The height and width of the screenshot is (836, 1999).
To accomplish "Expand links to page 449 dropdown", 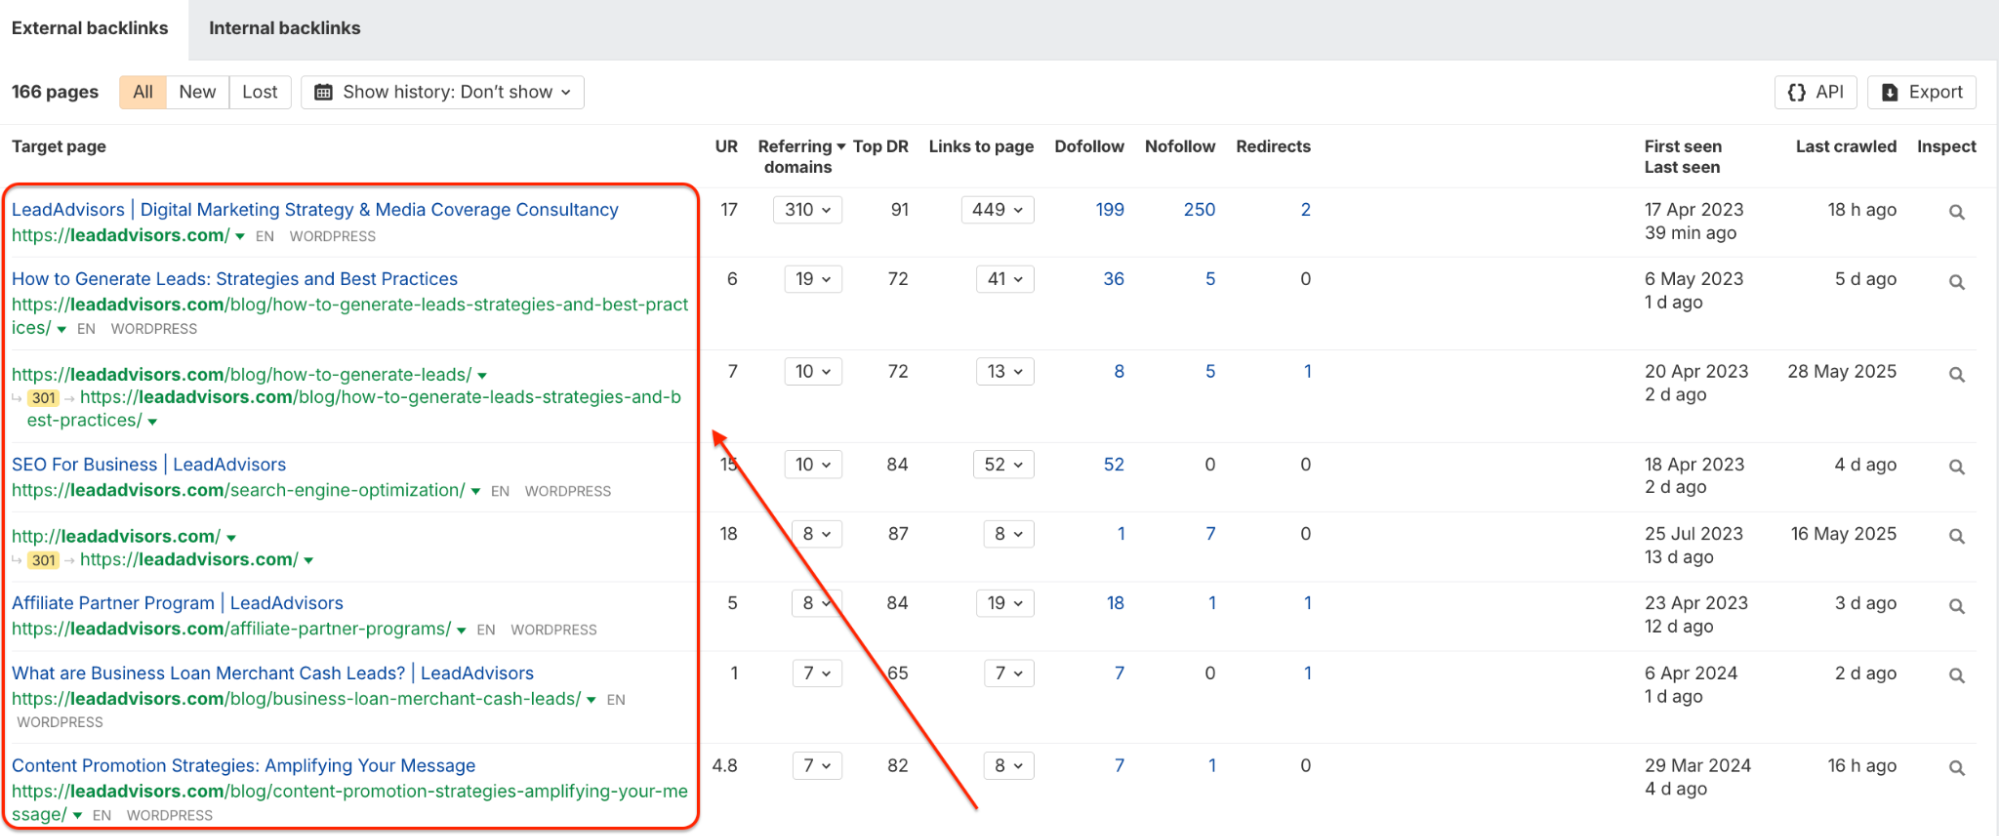I will pyautogui.click(x=997, y=210).
